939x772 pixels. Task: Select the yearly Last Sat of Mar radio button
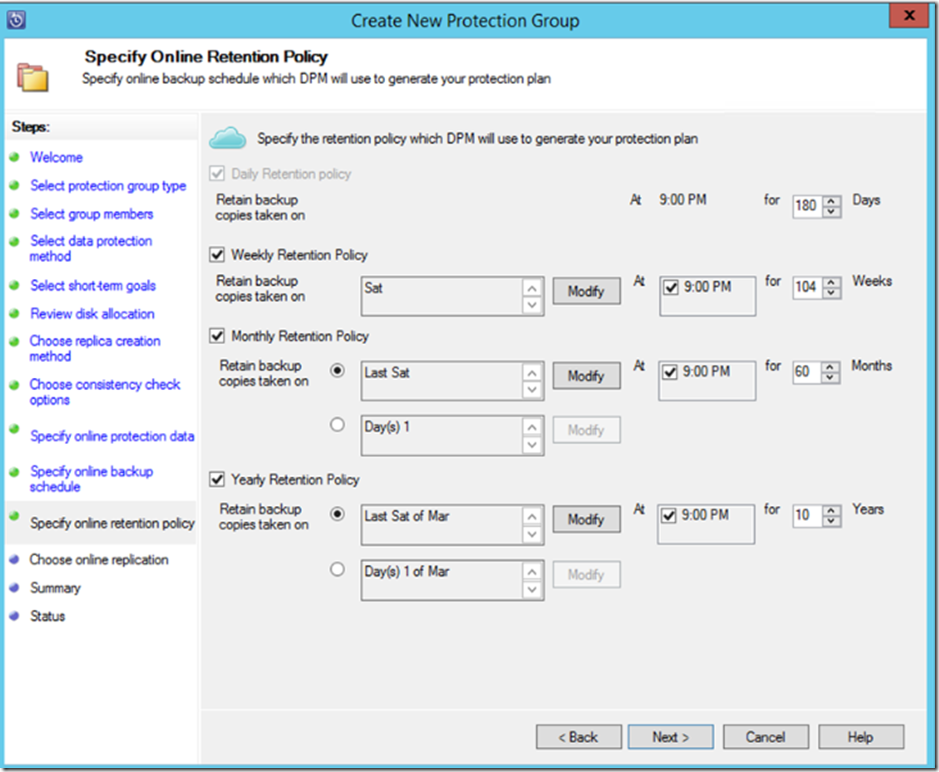pos(337,514)
